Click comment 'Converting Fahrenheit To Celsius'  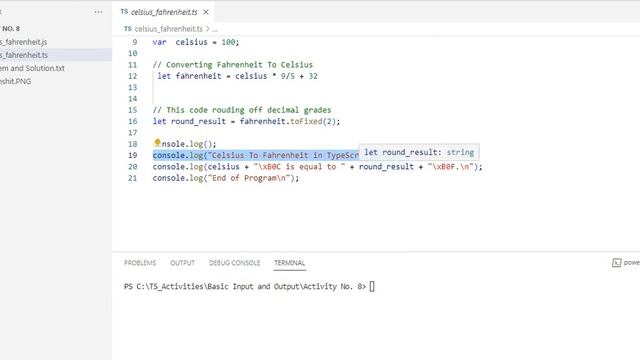coord(233,65)
